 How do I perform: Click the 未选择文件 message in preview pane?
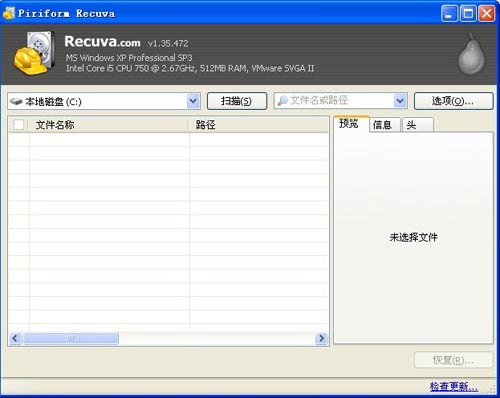point(413,237)
